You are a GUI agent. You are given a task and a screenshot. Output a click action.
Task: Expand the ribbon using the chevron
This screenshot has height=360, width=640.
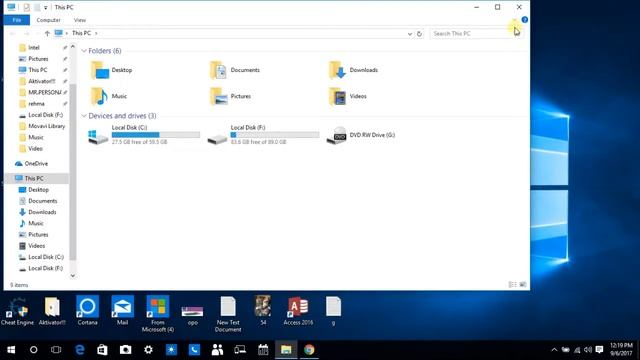[514, 20]
